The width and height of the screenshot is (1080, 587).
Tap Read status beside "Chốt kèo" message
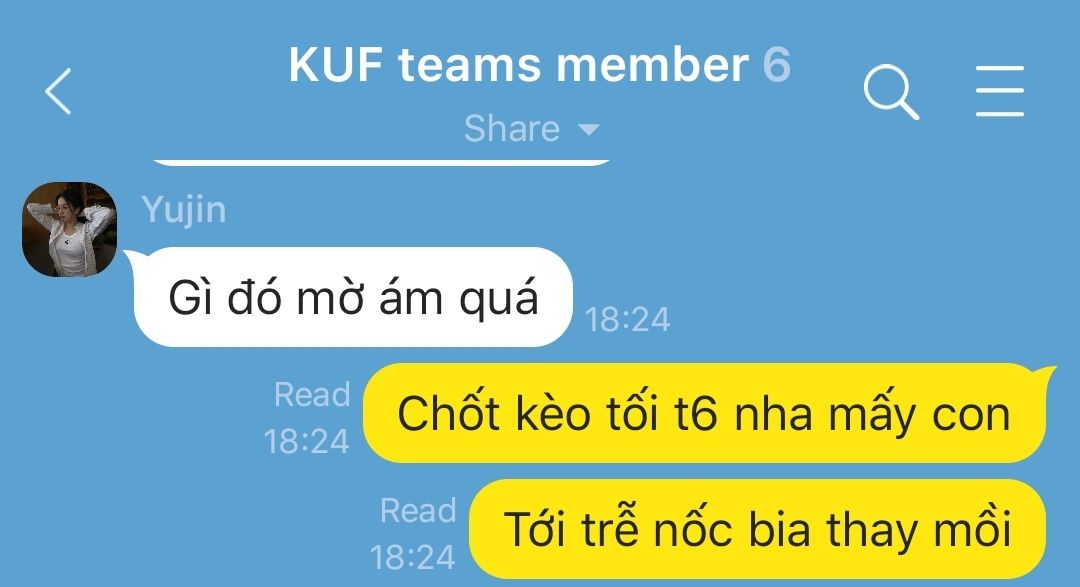pos(312,395)
